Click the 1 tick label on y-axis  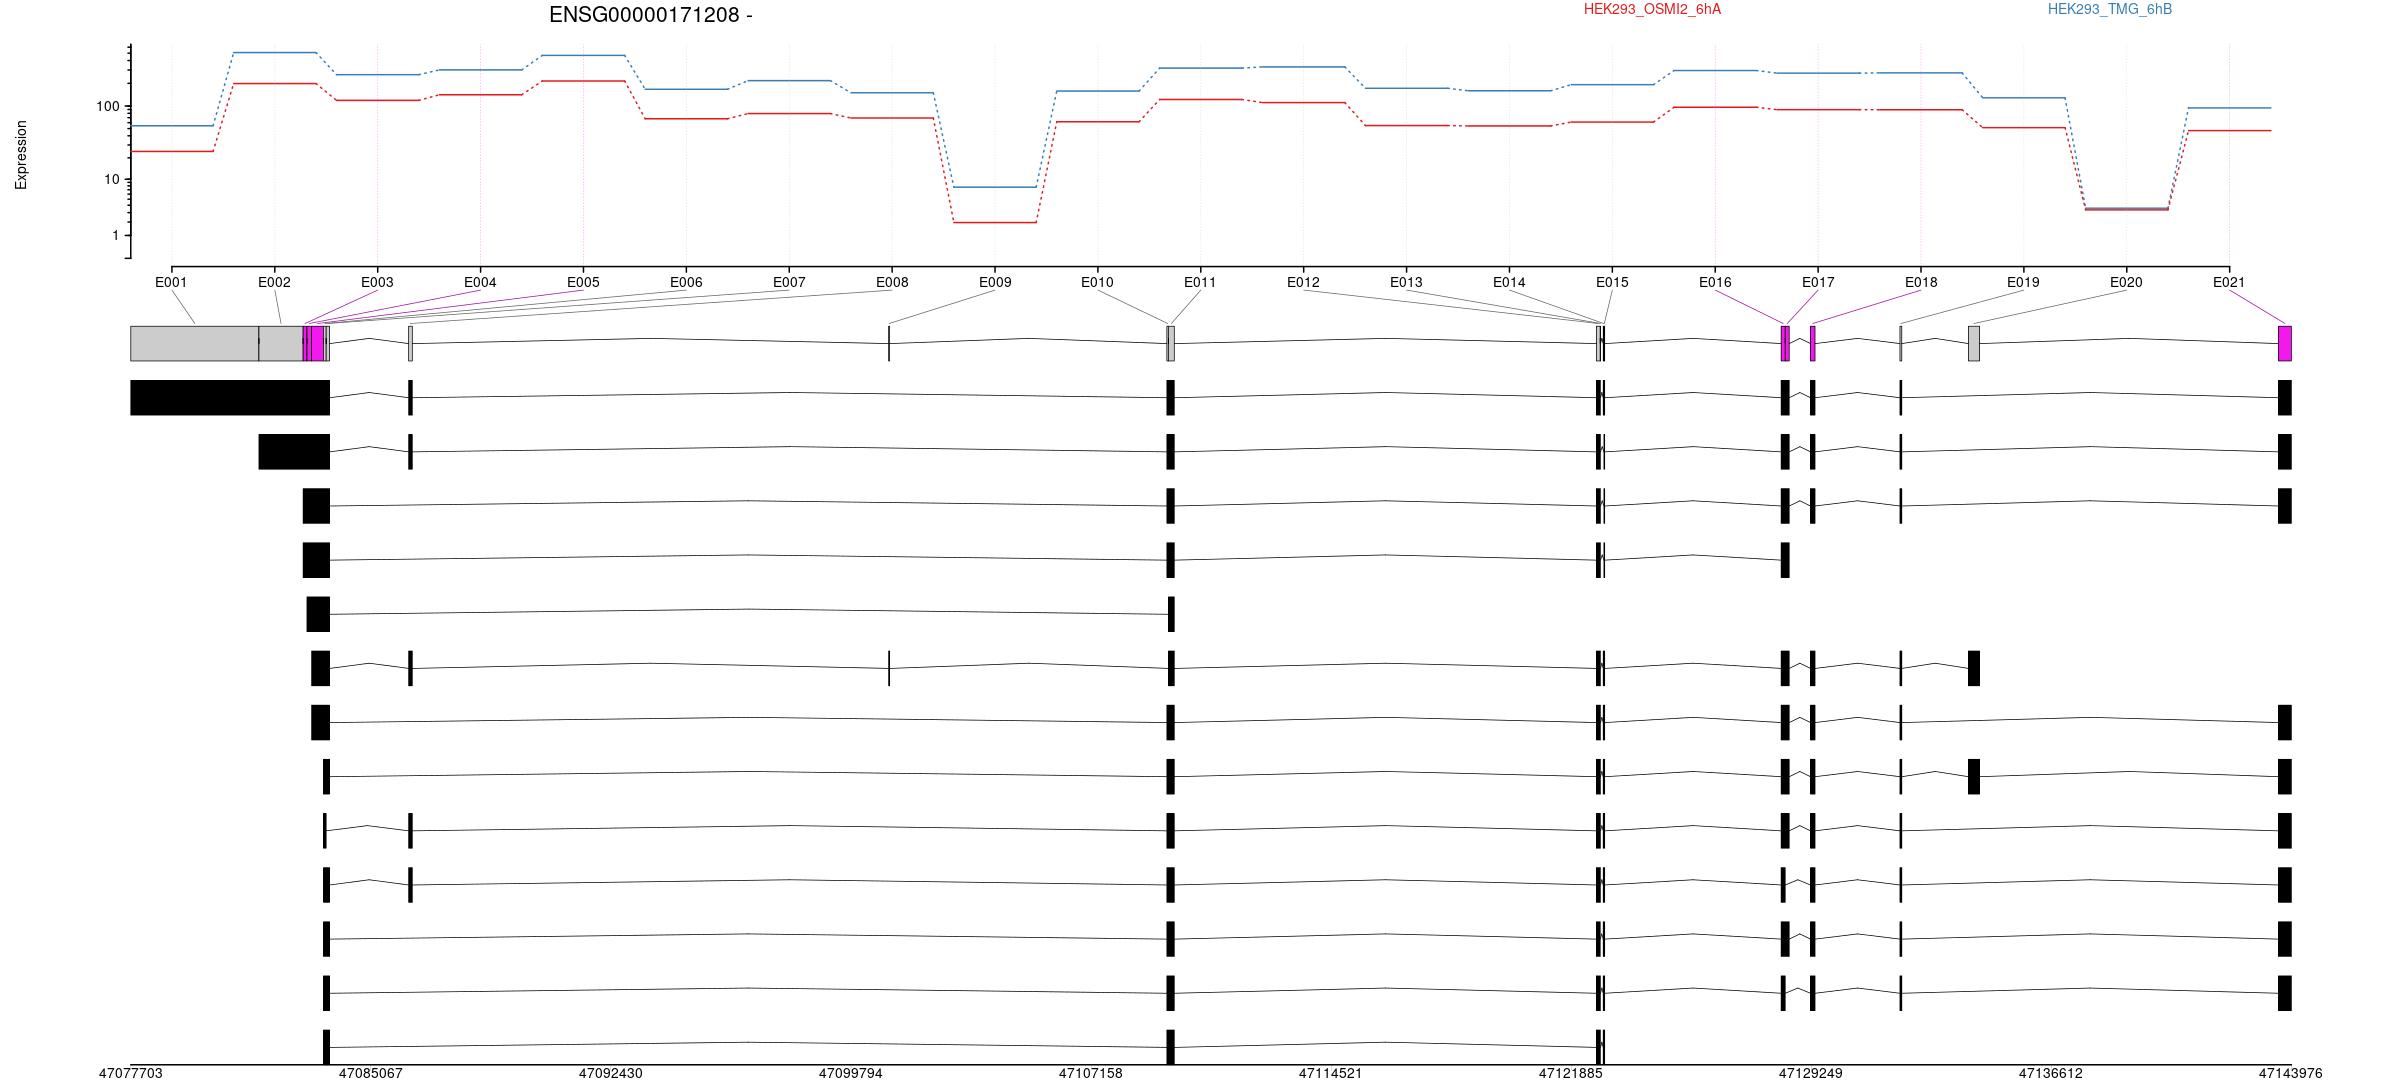coord(116,235)
